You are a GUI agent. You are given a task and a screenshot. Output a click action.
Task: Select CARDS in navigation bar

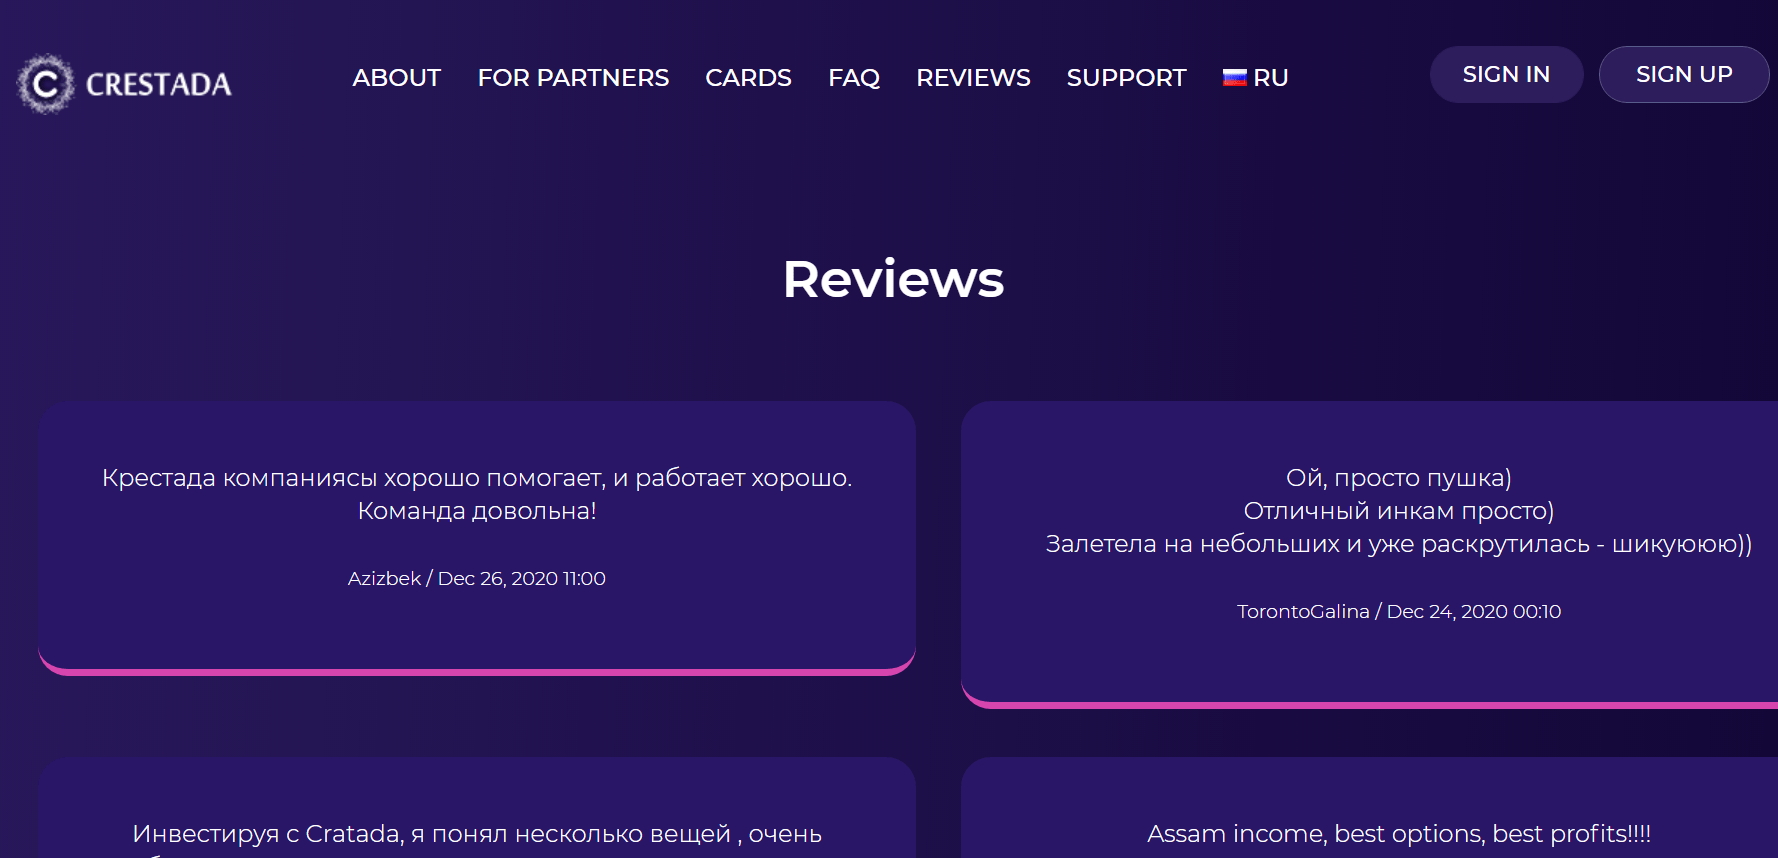coord(748,78)
